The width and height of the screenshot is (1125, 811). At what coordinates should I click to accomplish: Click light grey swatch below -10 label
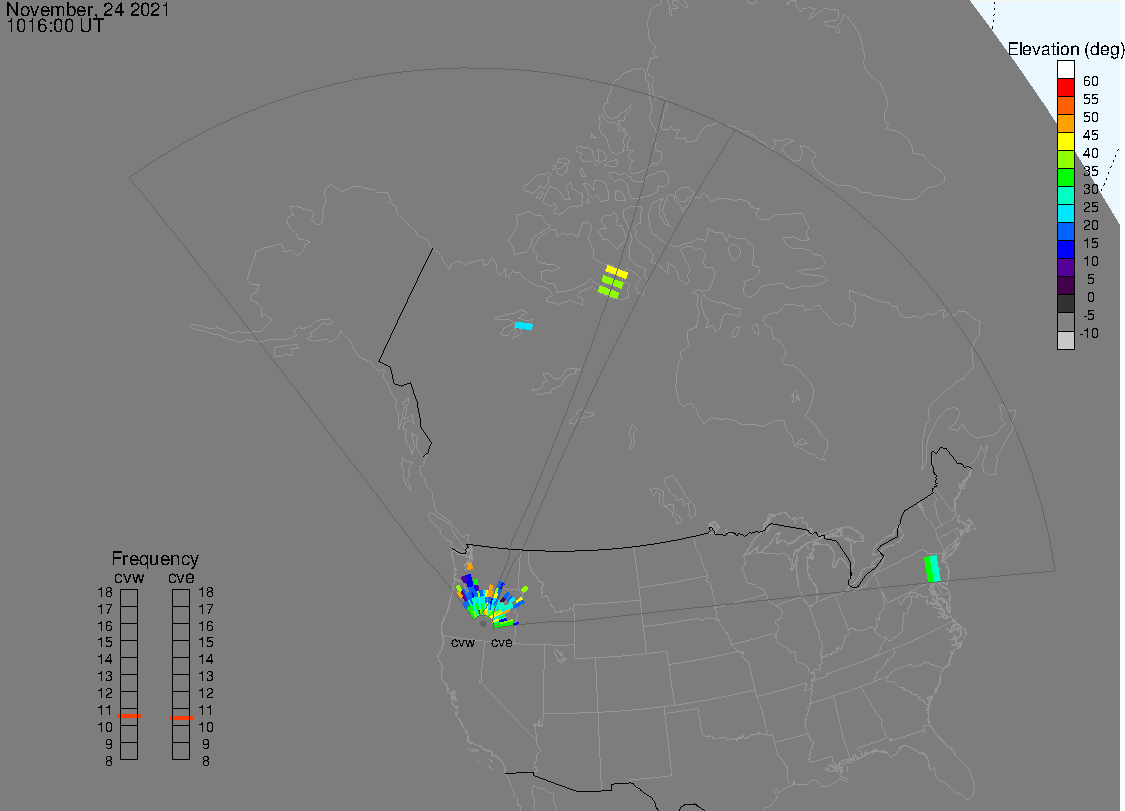coord(1065,340)
